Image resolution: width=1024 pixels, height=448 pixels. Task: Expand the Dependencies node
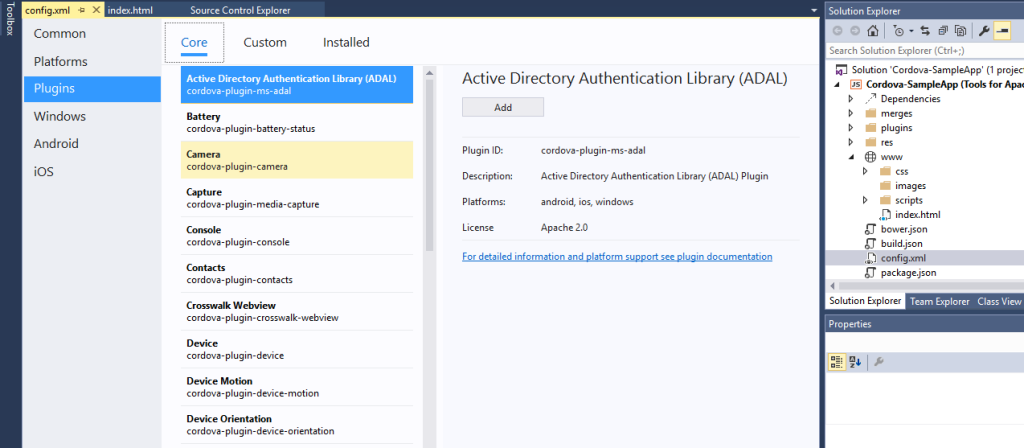tap(851, 99)
